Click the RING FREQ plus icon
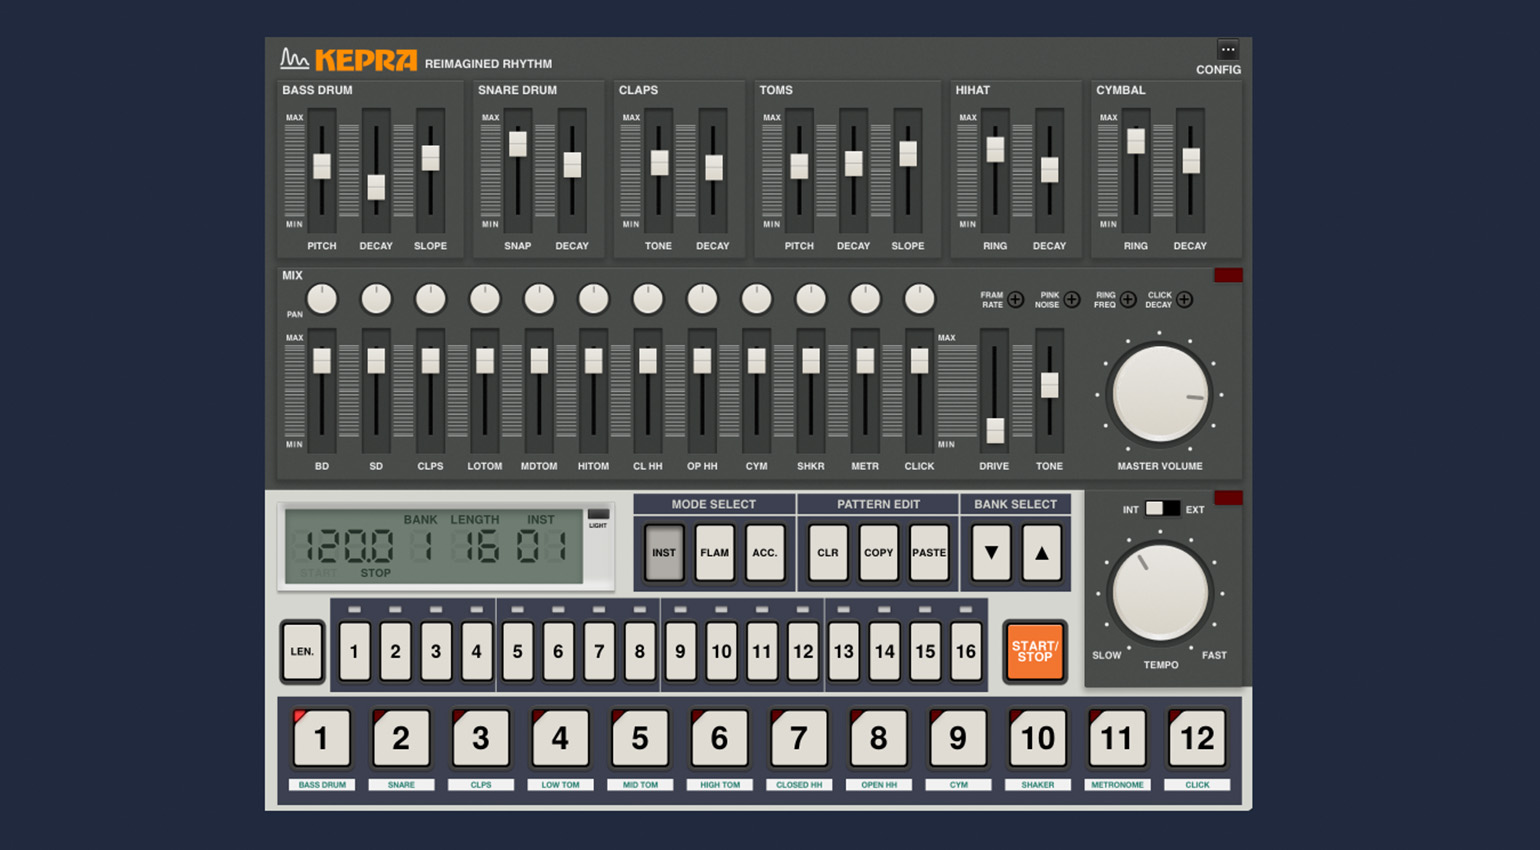 (x=1128, y=299)
